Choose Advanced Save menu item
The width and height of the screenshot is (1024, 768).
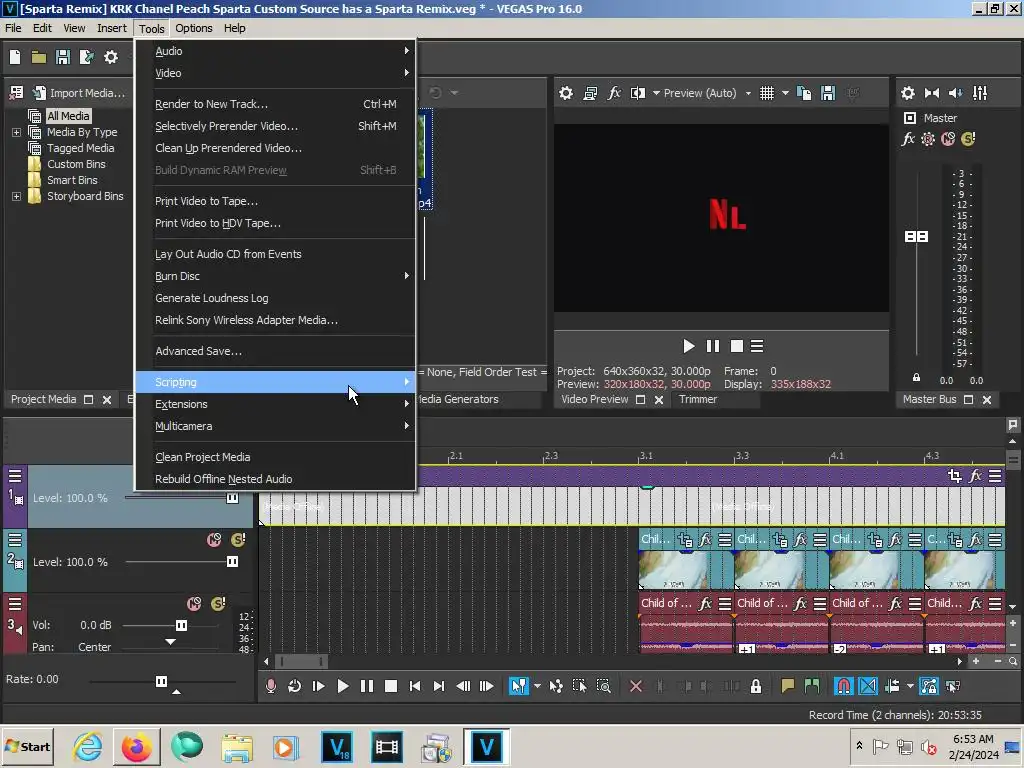[x=275, y=351]
